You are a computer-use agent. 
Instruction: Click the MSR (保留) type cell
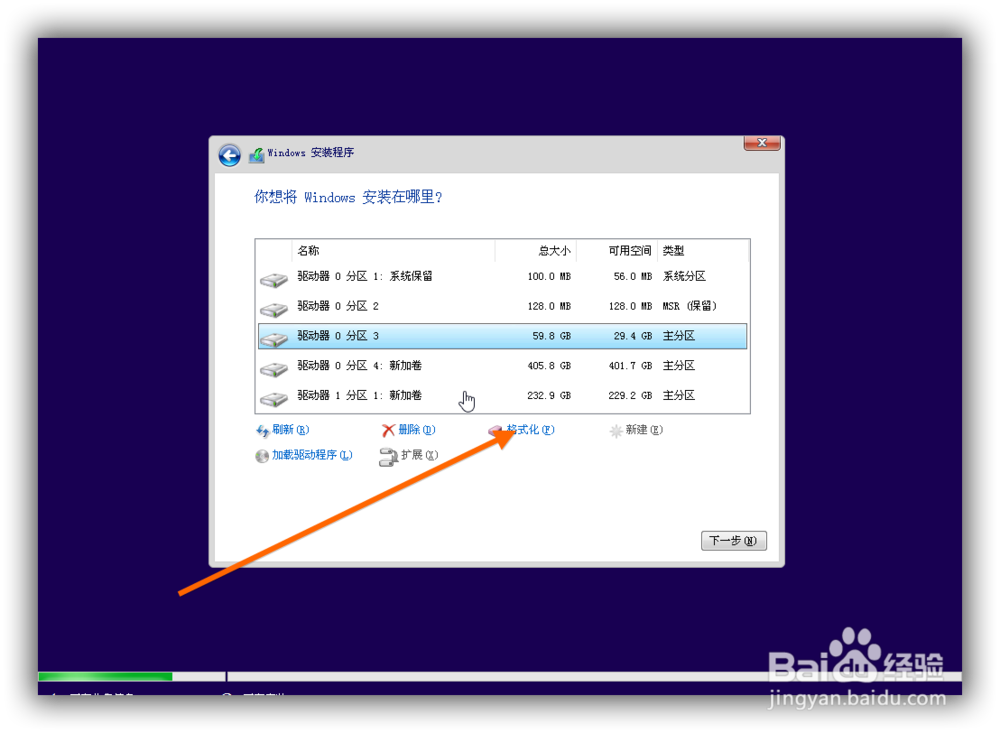689,306
